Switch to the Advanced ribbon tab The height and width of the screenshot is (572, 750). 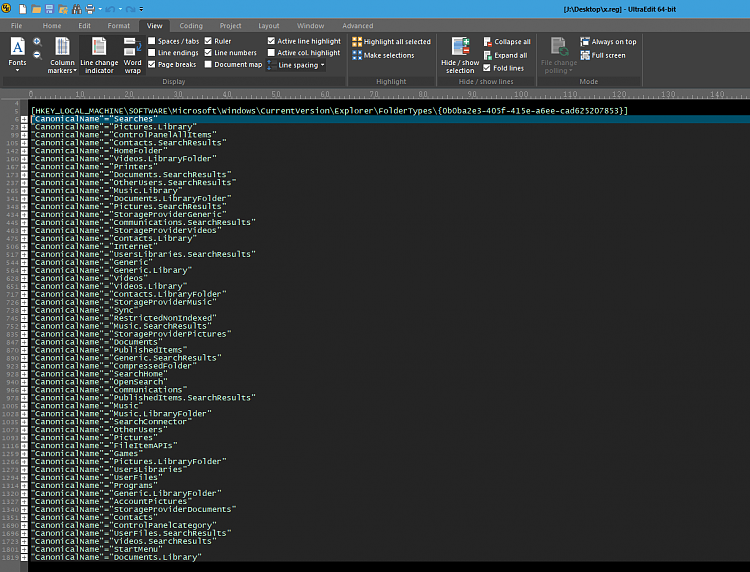pos(358,26)
